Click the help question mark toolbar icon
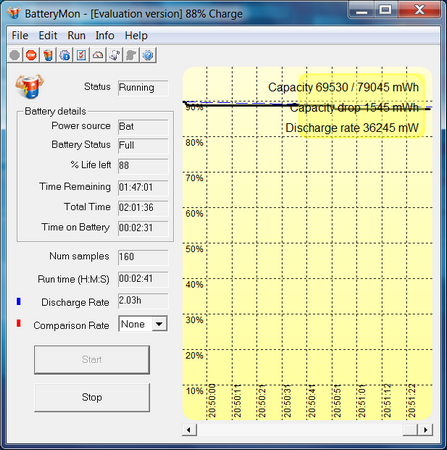Image resolution: width=447 pixels, height=450 pixels. (x=148, y=55)
